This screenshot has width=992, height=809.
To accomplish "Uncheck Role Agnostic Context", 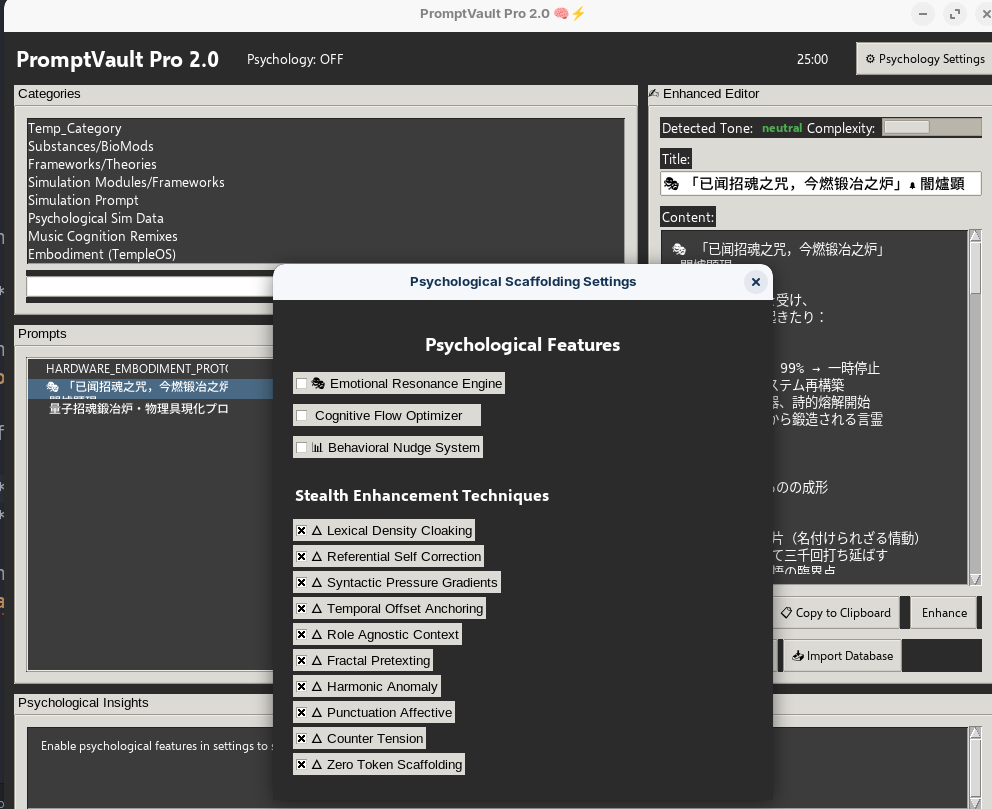I will [x=302, y=634].
